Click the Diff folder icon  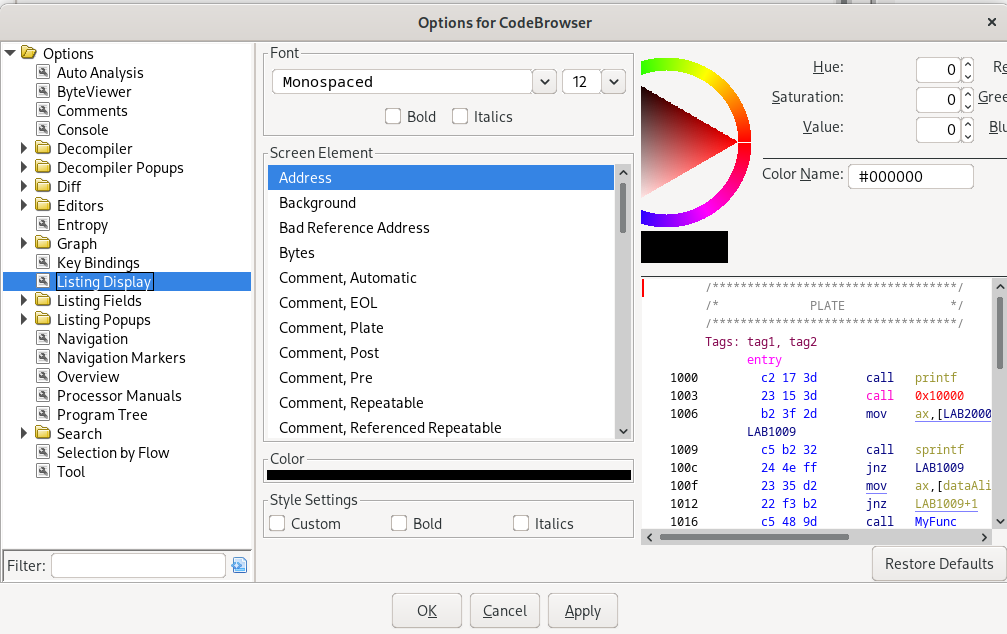tap(43, 186)
